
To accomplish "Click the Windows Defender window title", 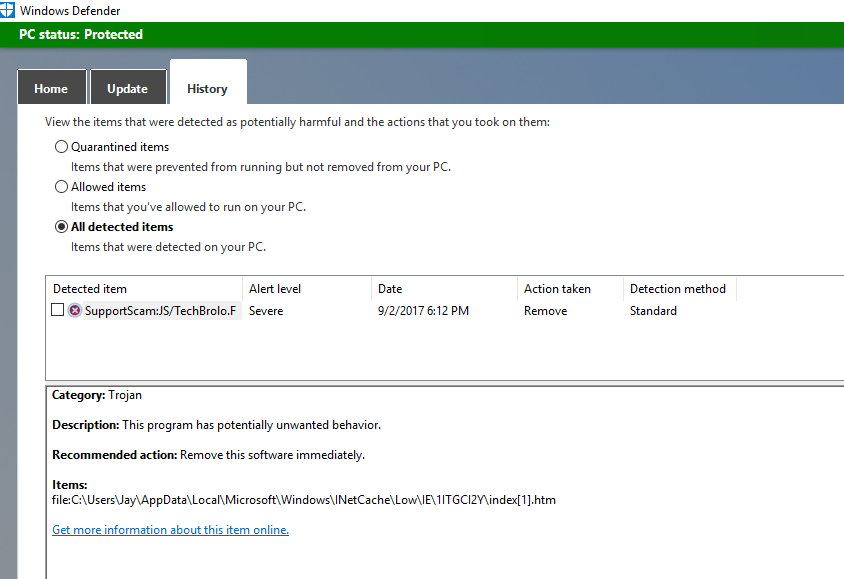I will coord(70,11).
